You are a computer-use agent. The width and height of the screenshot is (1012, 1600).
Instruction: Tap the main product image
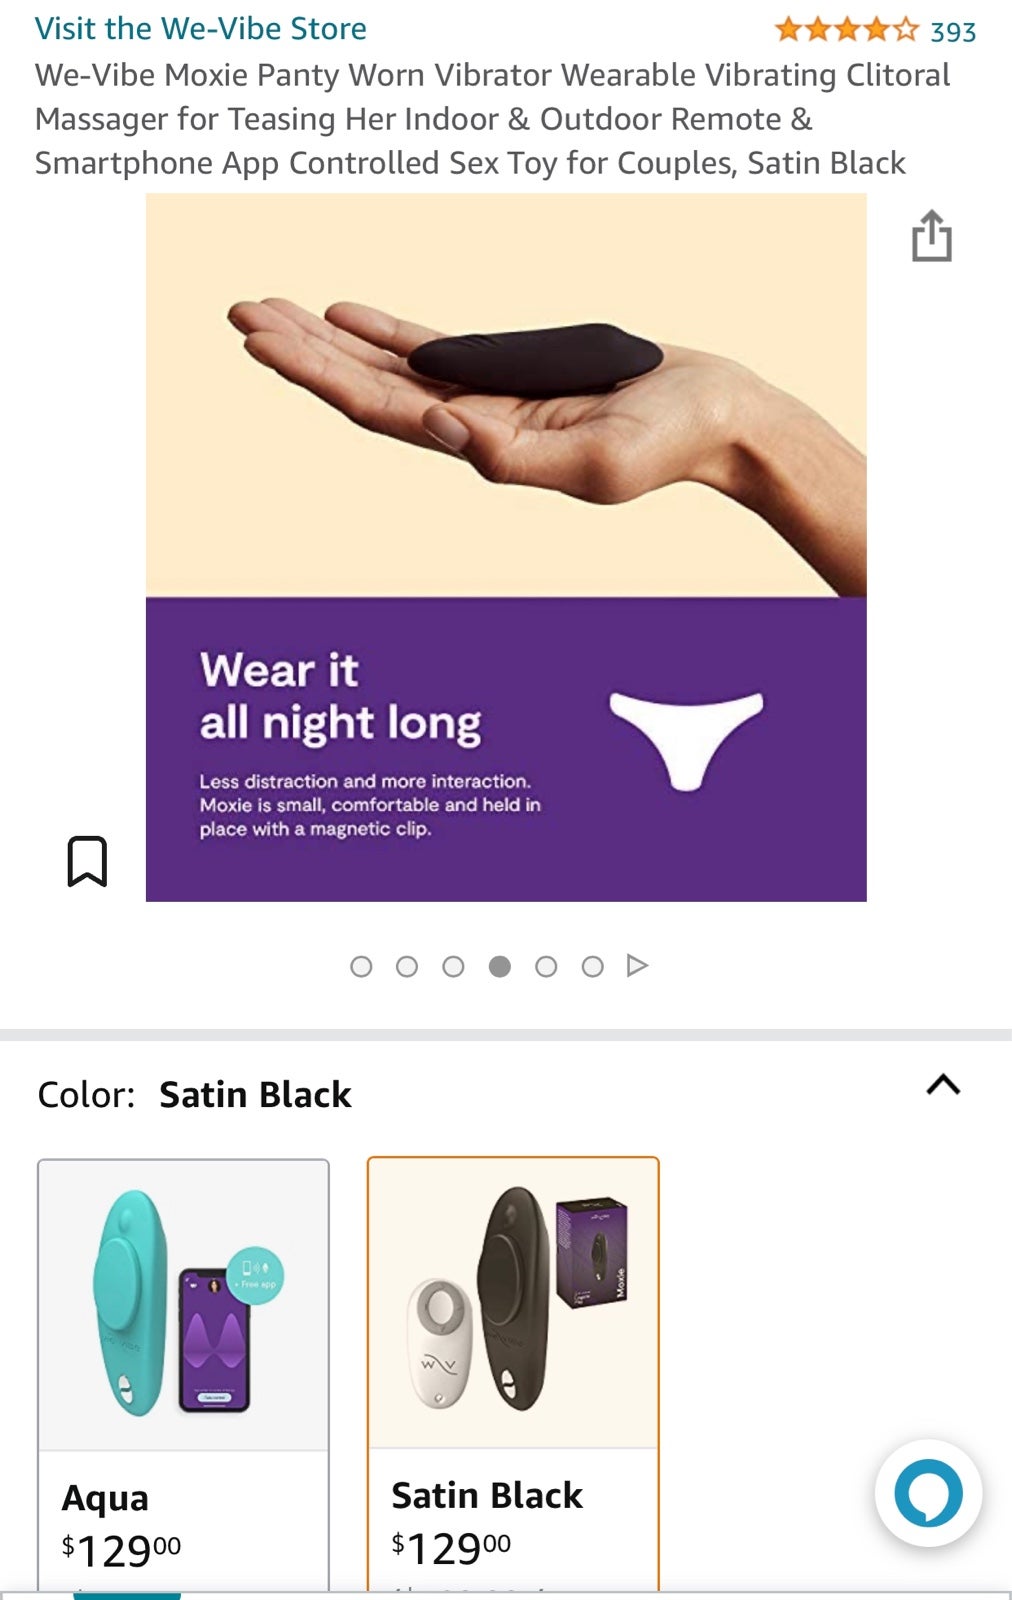coord(506,547)
